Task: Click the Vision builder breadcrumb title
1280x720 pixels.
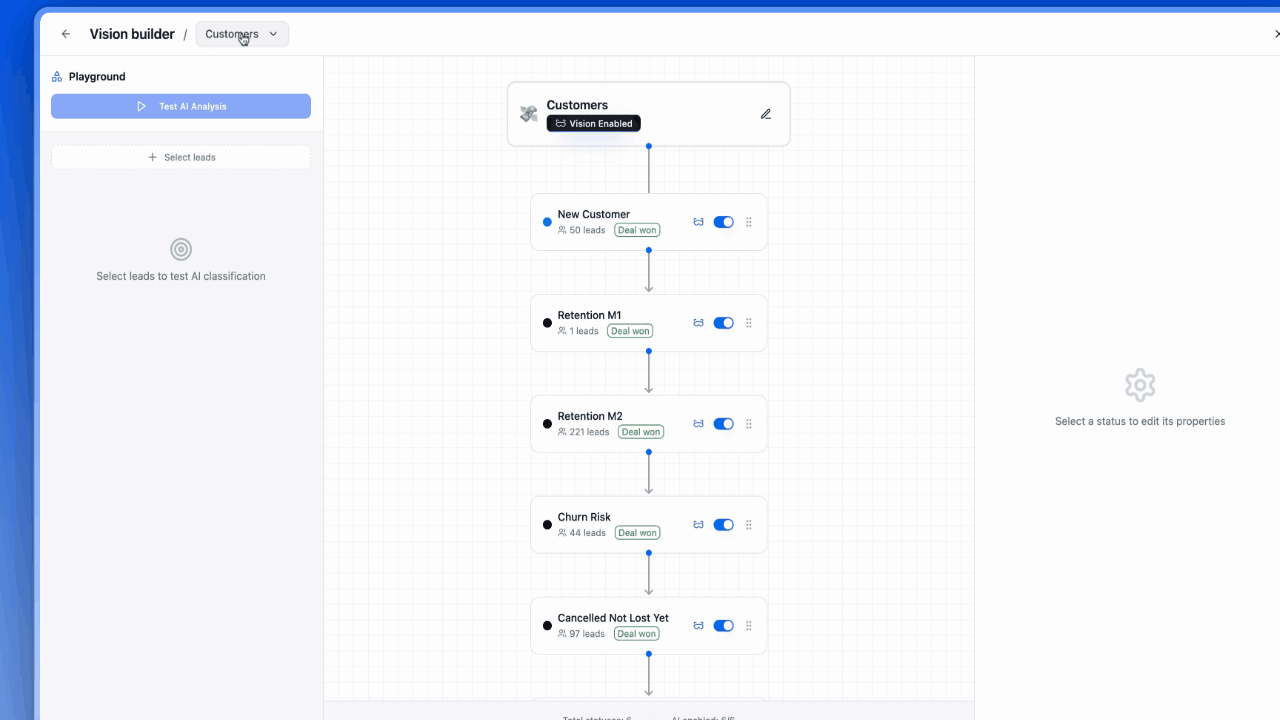Action: (131, 34)
